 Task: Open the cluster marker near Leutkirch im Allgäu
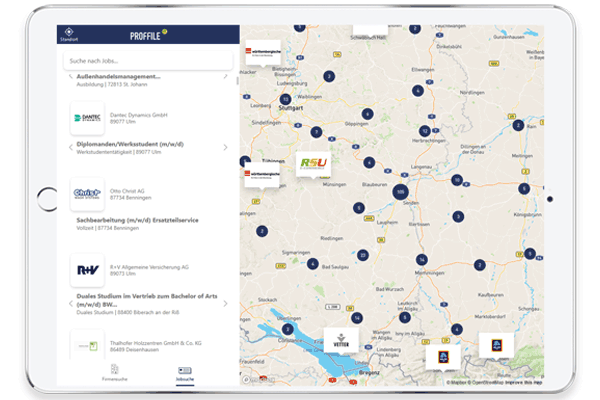coord(405,317)
